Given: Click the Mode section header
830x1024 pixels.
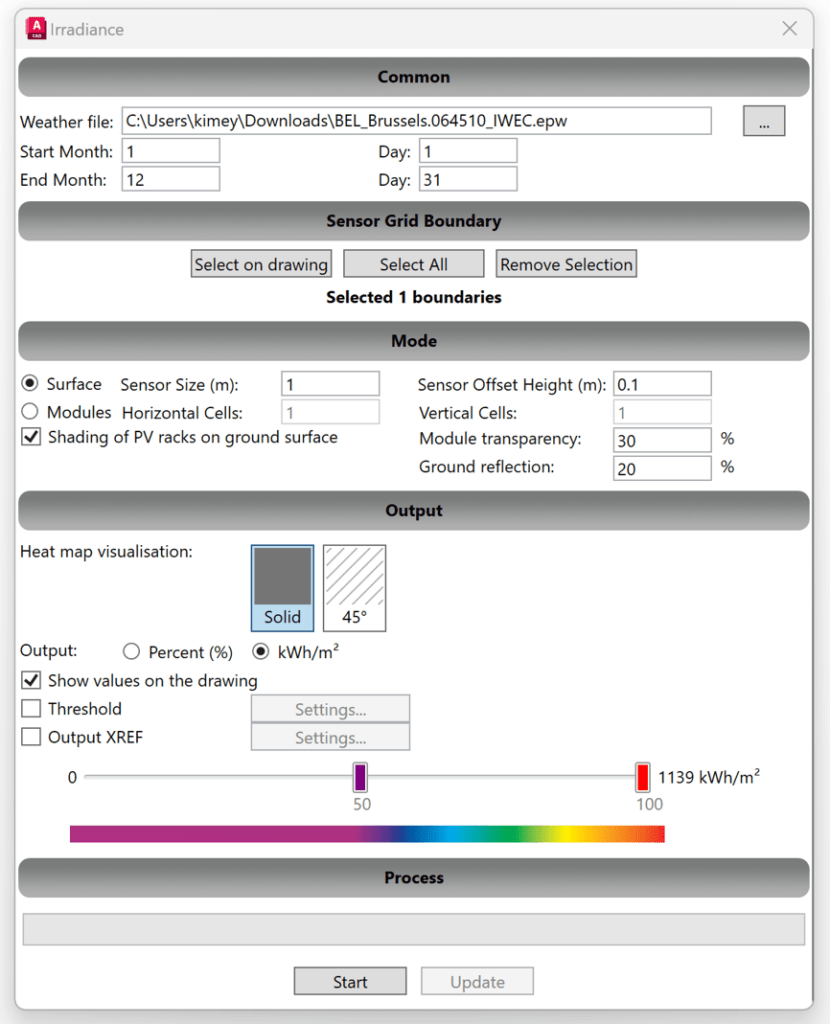Looking at the screenshot, I should (413, 341).
